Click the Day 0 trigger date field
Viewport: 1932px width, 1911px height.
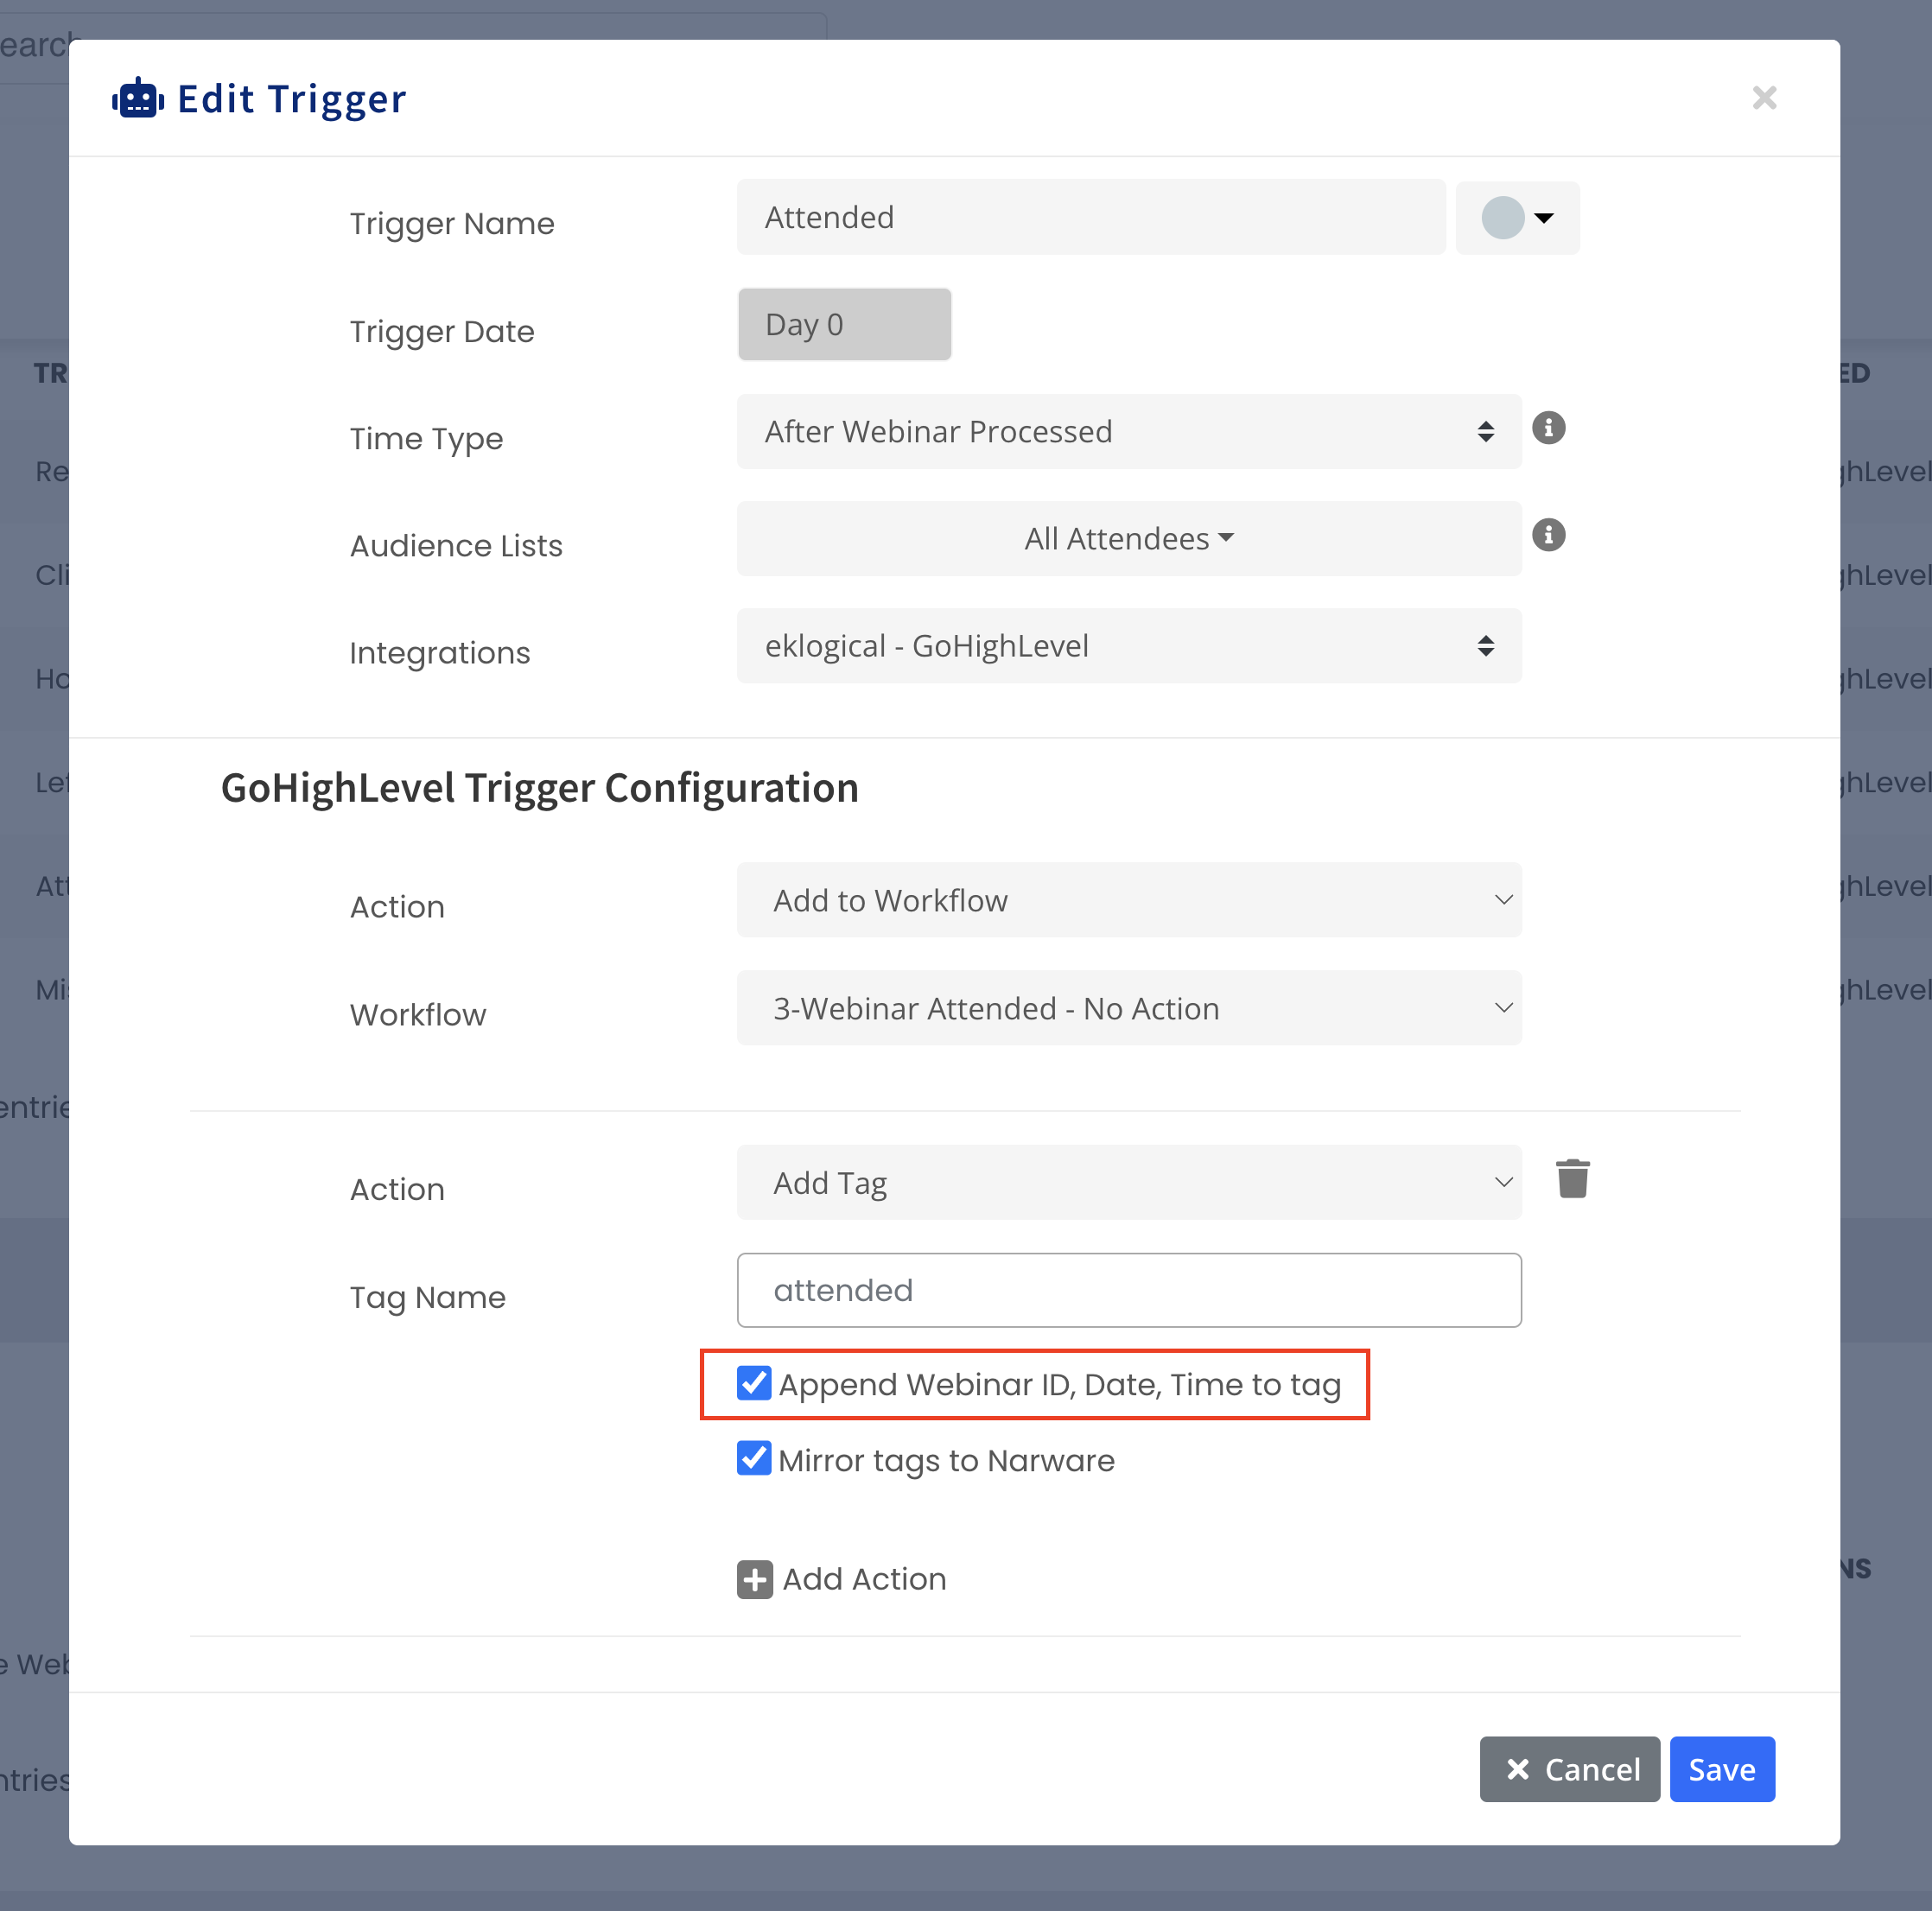click(844, 325)
